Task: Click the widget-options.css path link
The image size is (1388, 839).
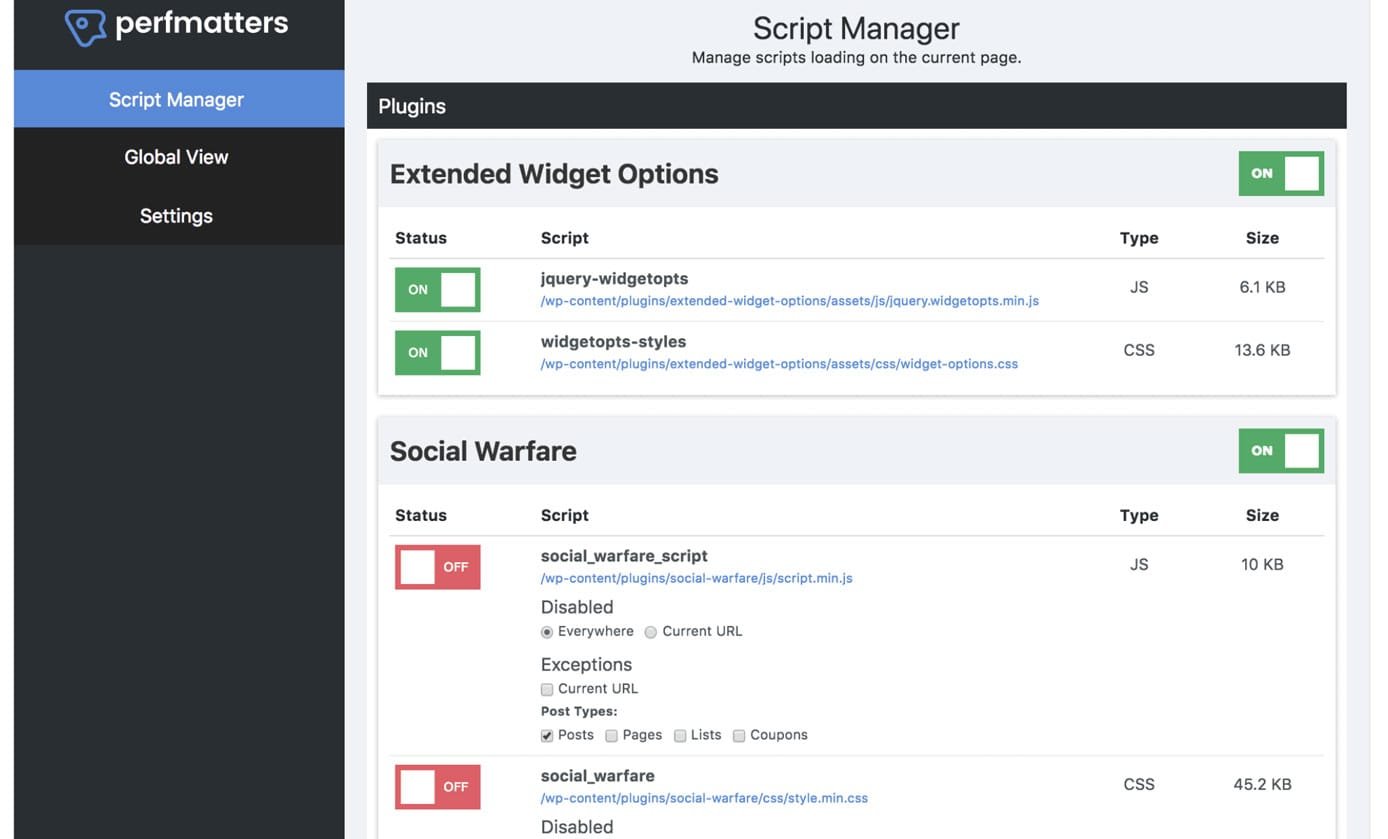Action: click(780, 363)
